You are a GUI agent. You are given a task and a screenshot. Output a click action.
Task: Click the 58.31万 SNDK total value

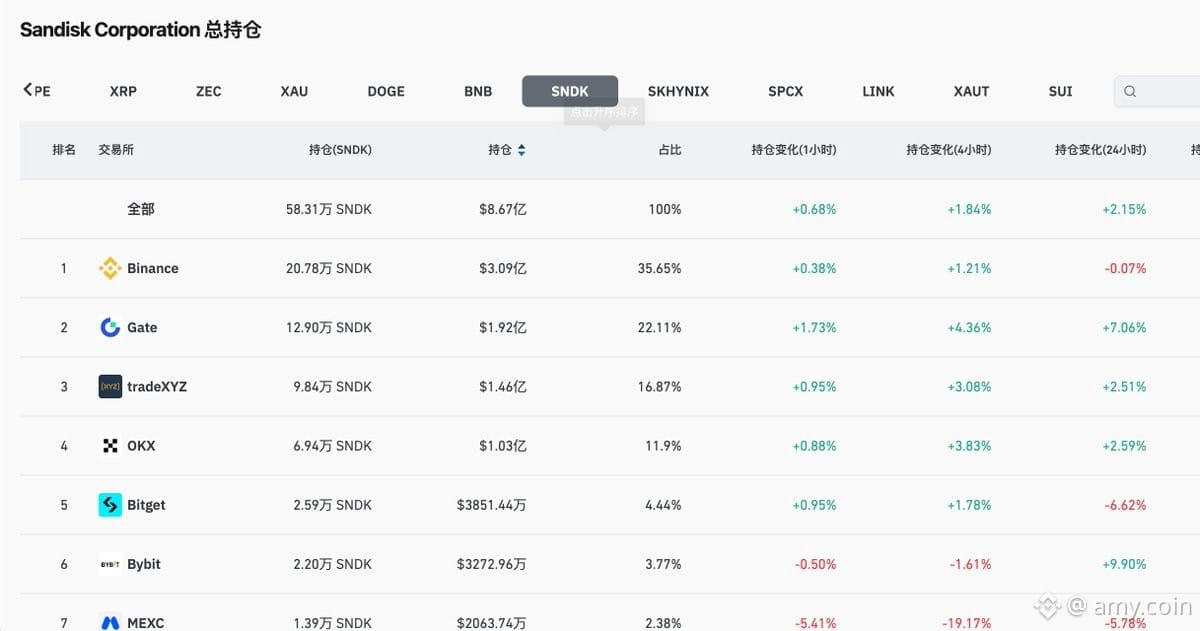coord(329,209)
